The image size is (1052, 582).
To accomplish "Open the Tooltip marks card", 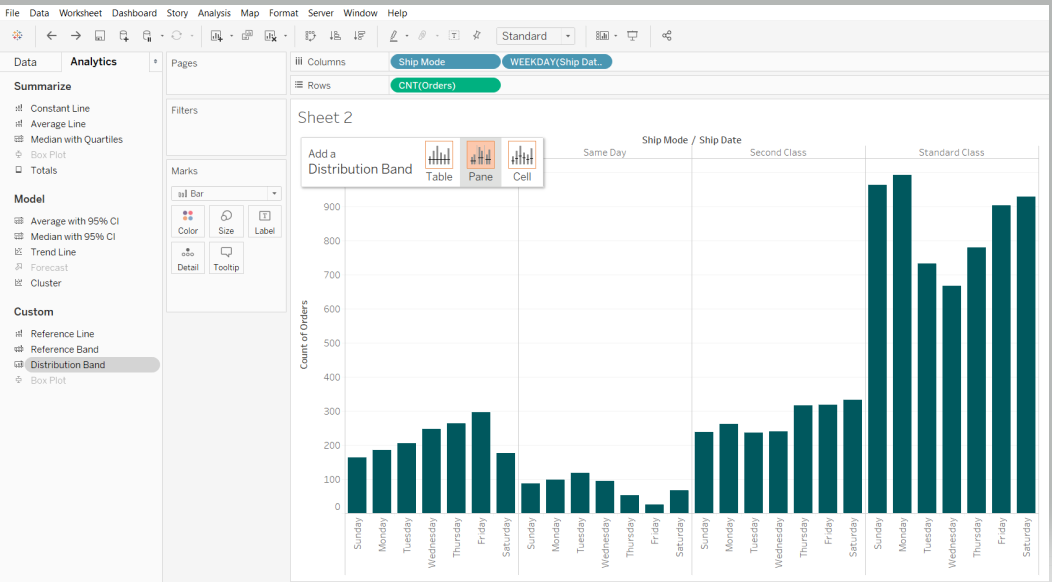I will 226,258.
